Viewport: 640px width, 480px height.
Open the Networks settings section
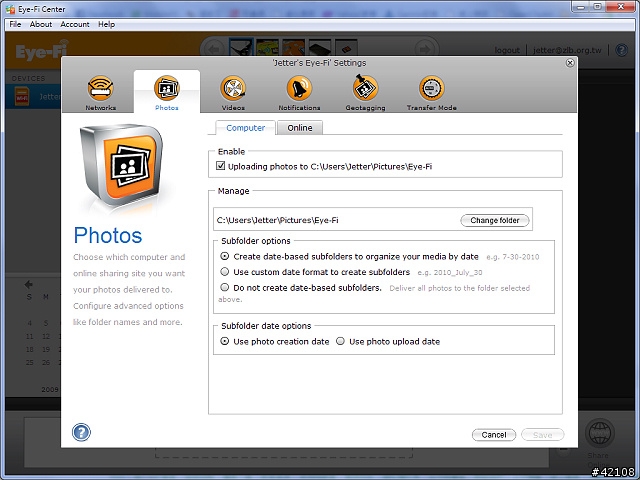click(100, 93)
